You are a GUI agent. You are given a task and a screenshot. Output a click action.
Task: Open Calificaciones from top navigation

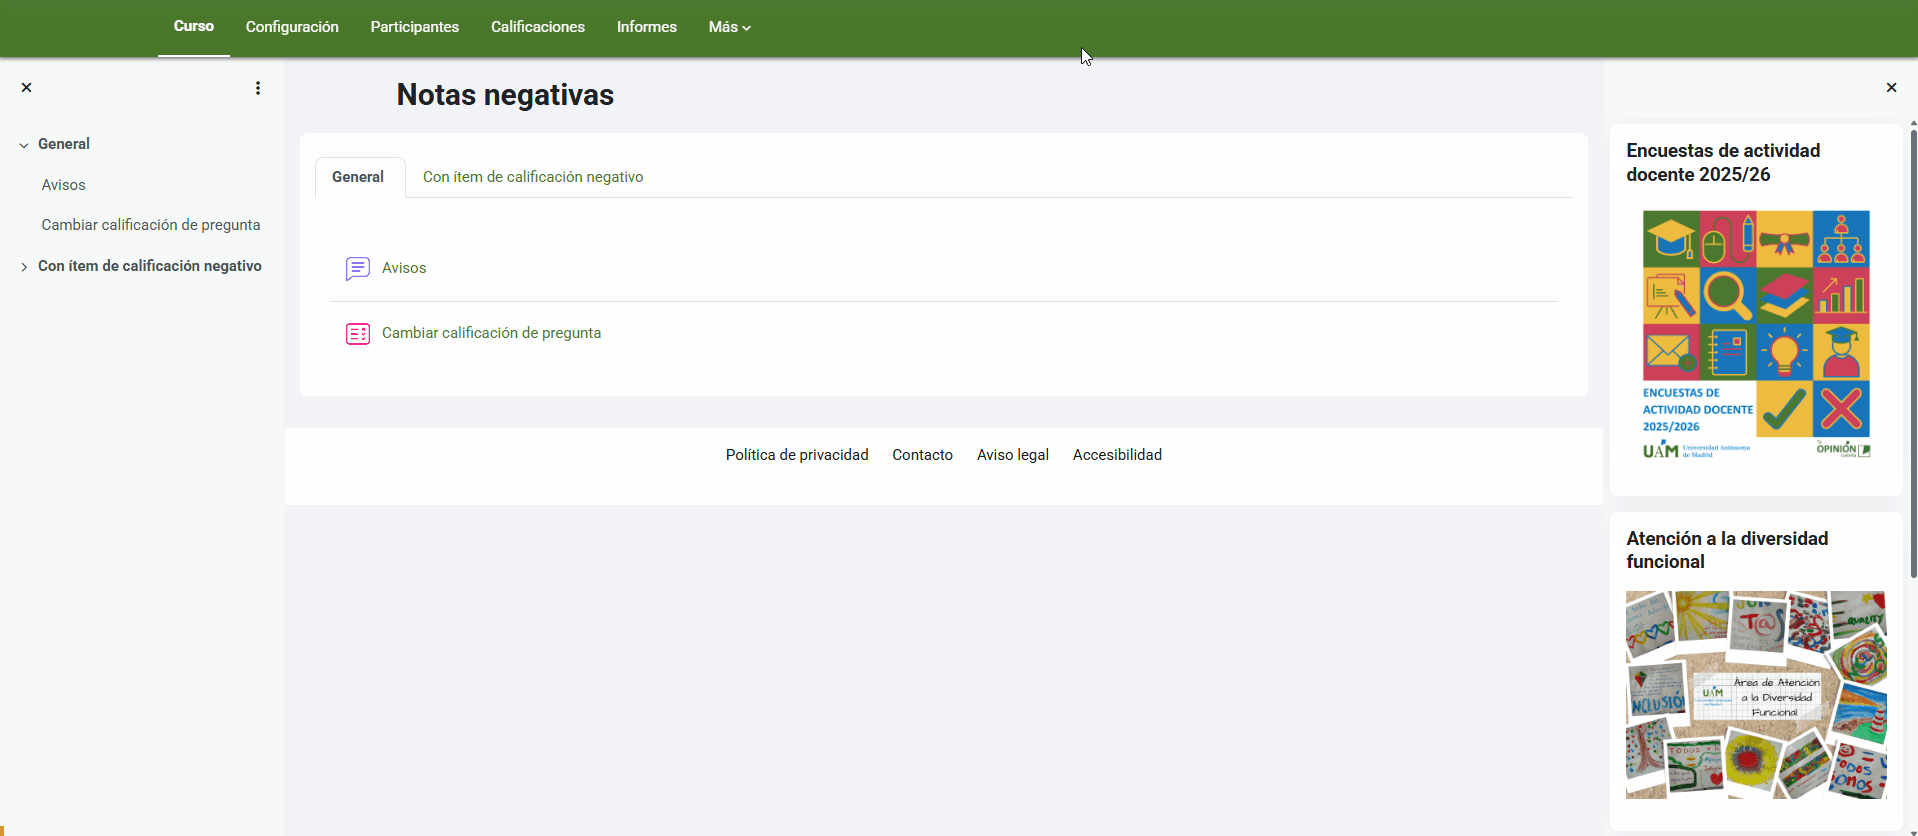pos(538,27)
